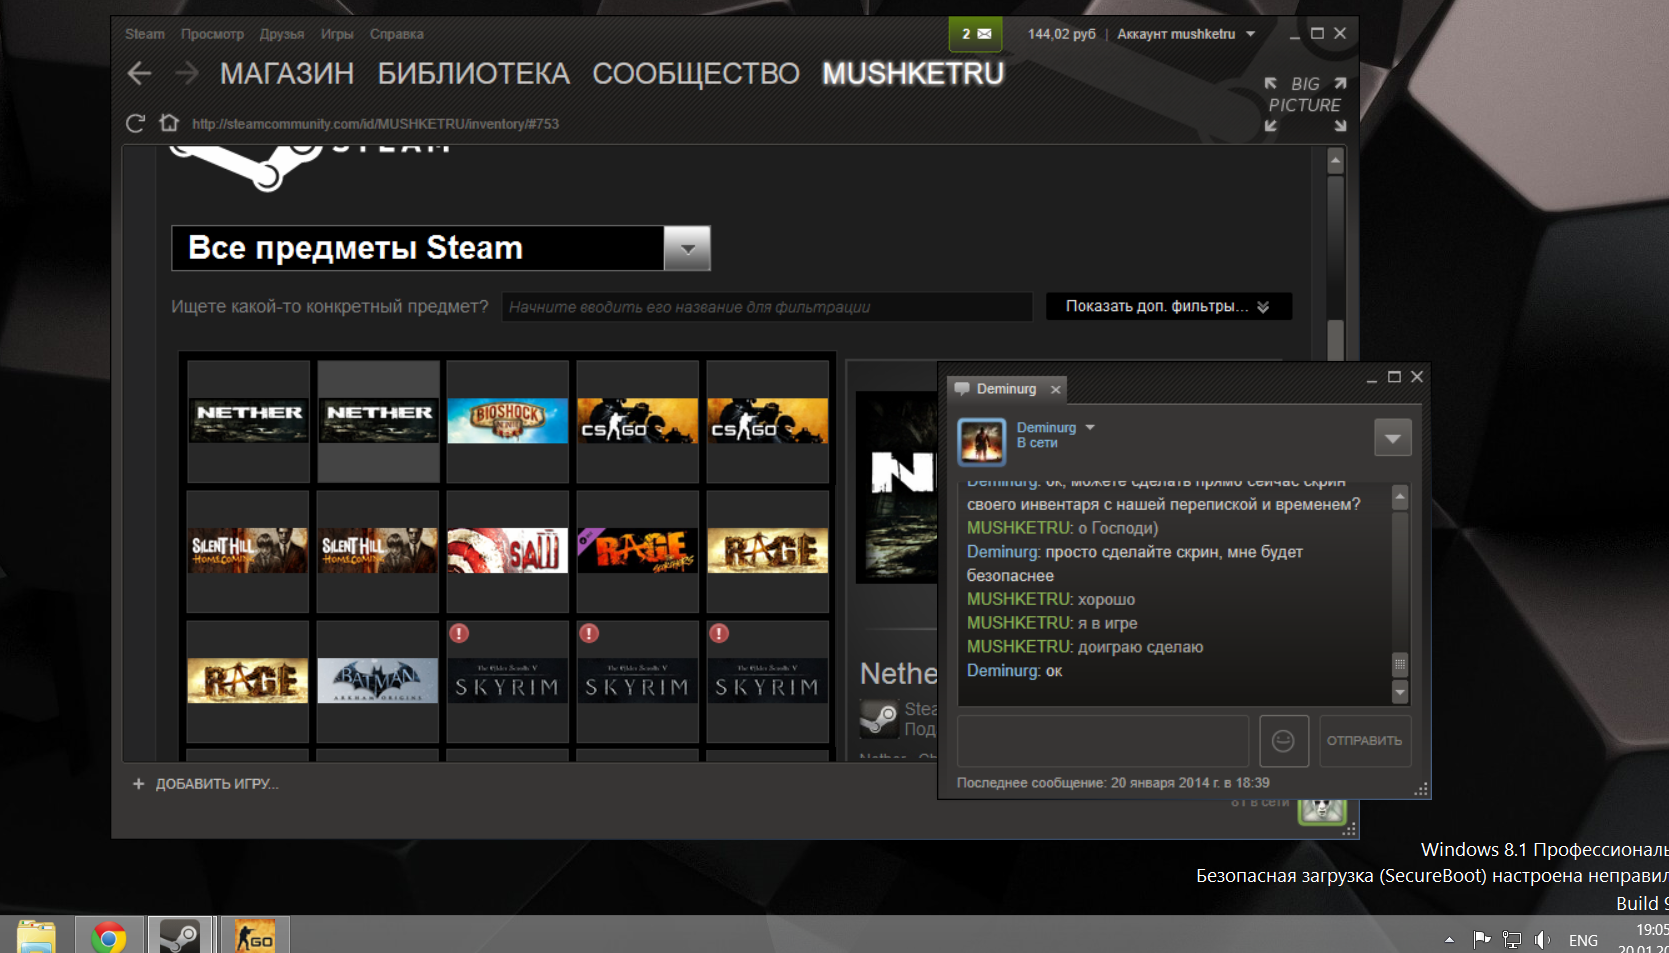1669x953 pixels.
Task: Open Deminurg's avatar in the chat window
Action: point(982,441)
